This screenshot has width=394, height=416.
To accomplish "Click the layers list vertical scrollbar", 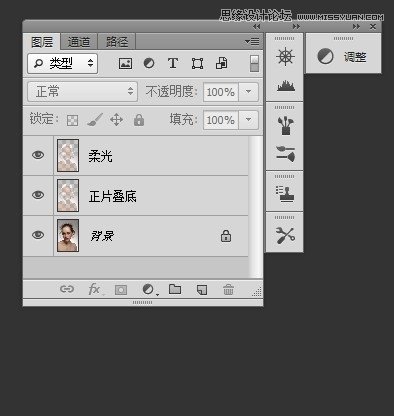I will [x=256, y=207].
